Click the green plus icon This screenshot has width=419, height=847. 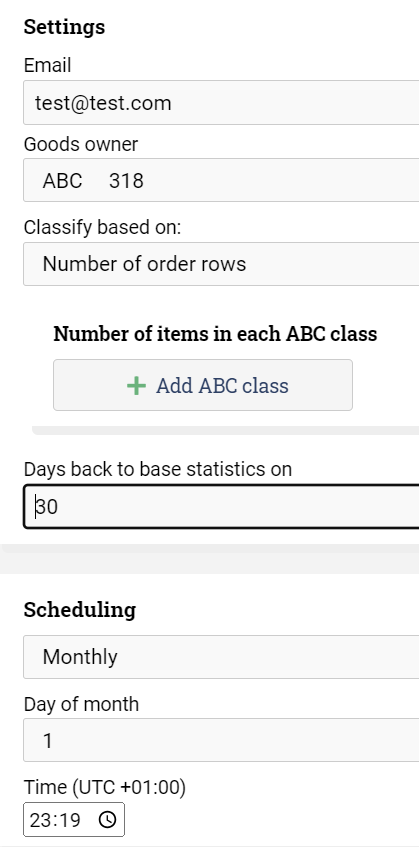[x=136, y=386]
